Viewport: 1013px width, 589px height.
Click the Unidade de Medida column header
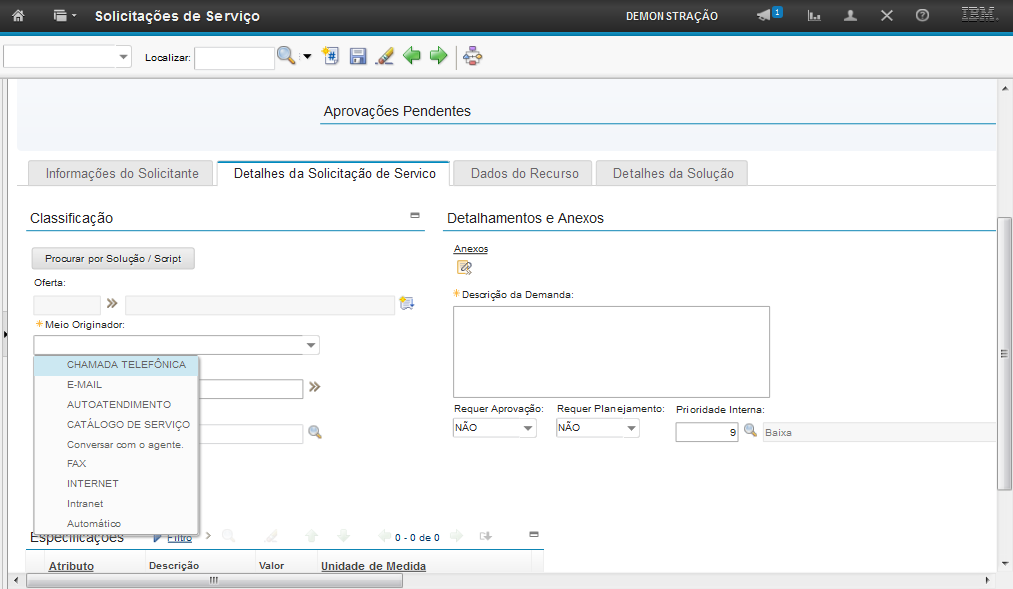coord(373,566)
